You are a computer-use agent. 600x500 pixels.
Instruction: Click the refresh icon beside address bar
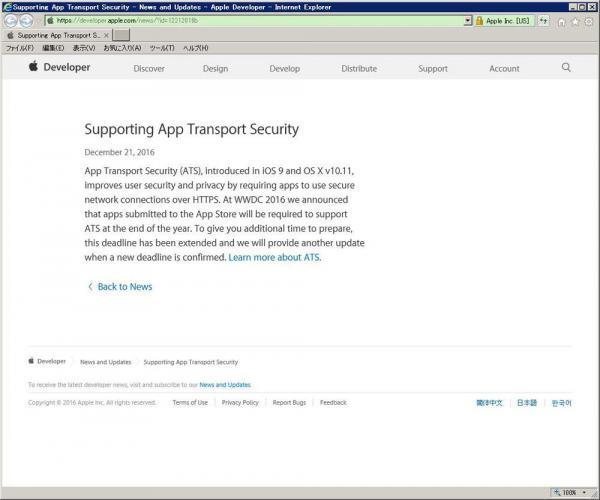543,21
